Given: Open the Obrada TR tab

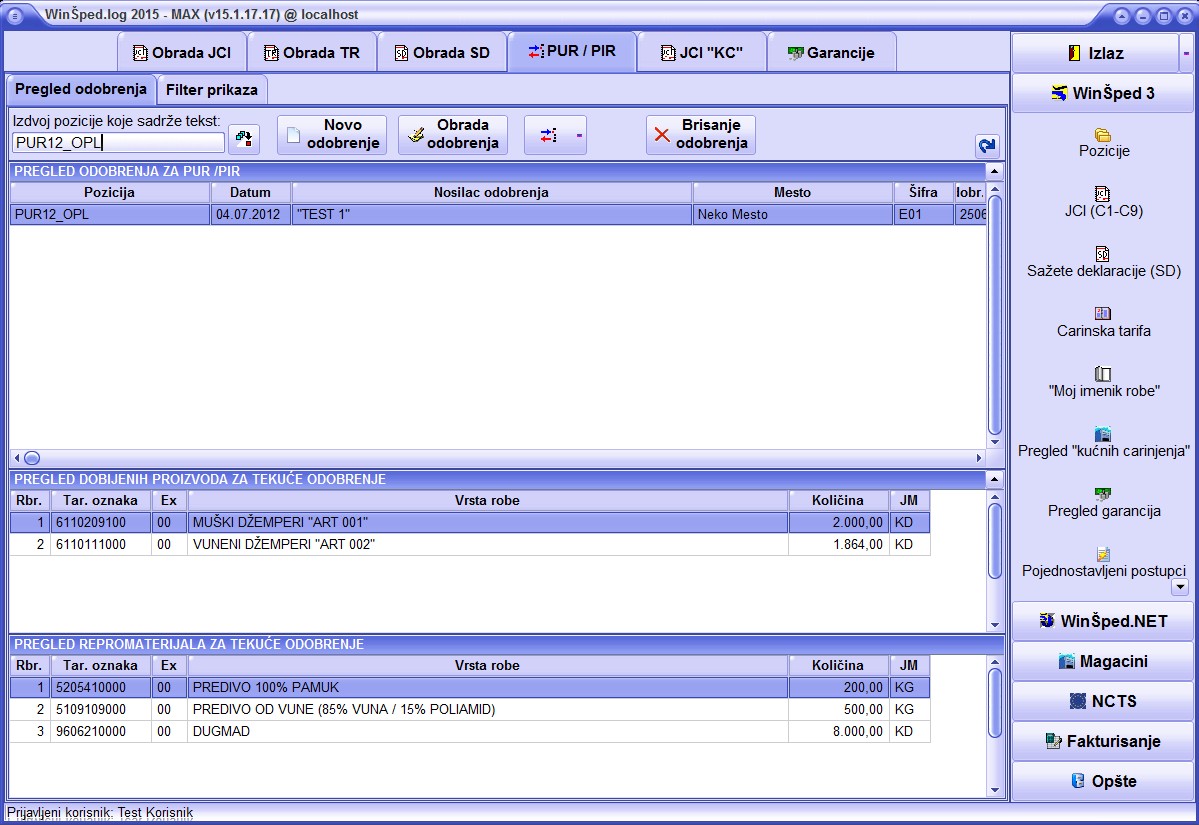Looking at the screenshot, I should (312, 53).
